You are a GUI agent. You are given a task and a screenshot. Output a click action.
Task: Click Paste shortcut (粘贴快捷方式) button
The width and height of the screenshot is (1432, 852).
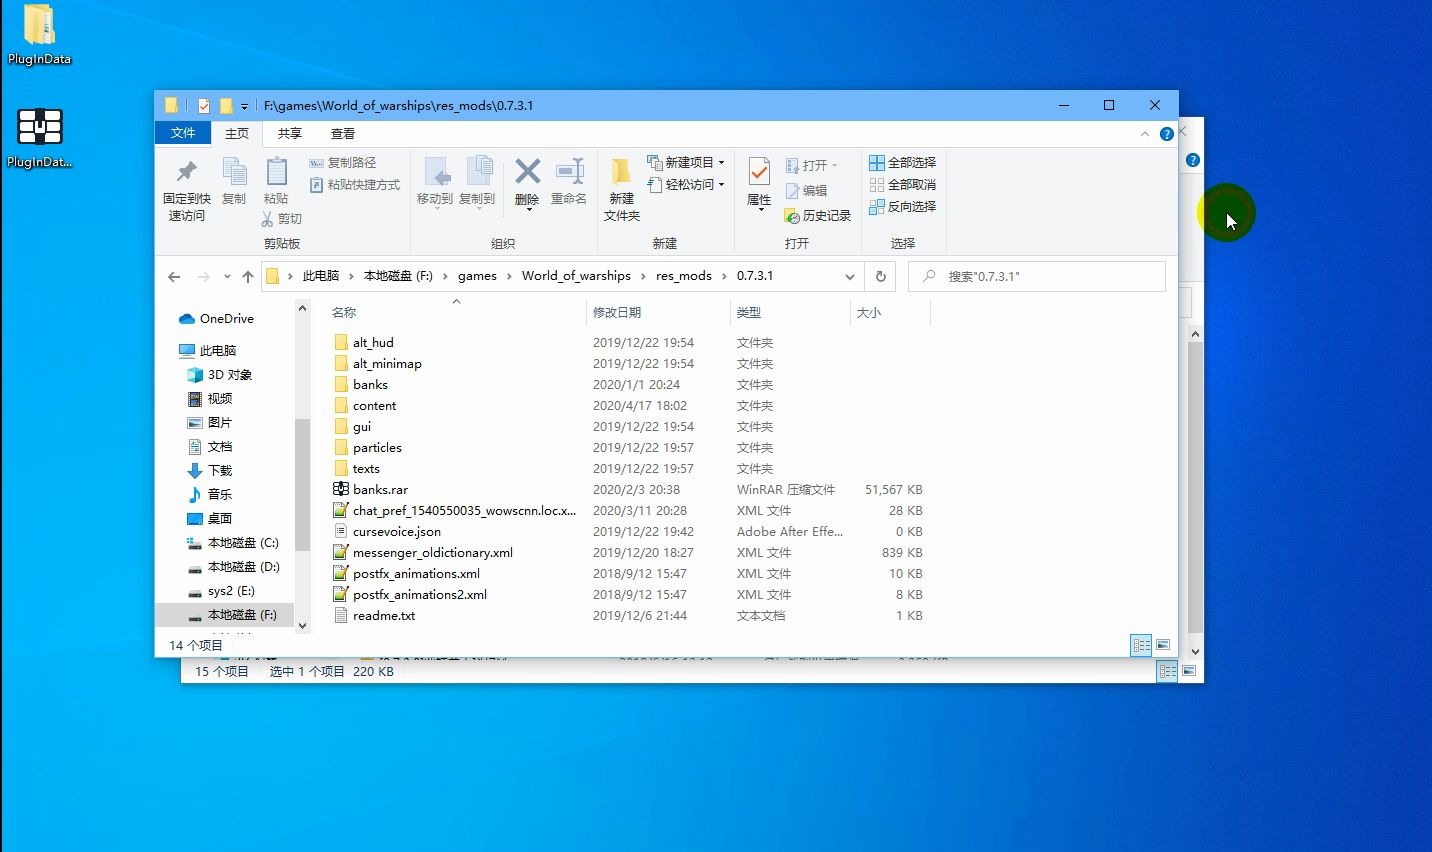(355, 185)
